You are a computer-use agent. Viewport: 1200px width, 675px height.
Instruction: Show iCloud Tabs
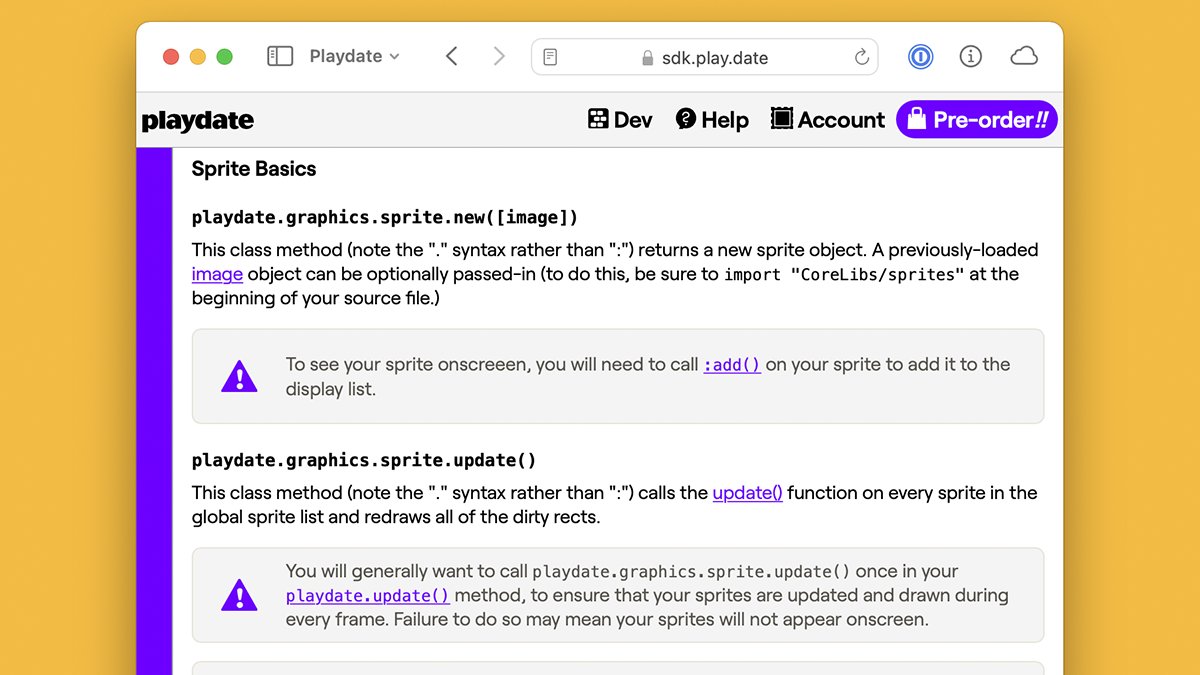click(x=1024, y=57)
